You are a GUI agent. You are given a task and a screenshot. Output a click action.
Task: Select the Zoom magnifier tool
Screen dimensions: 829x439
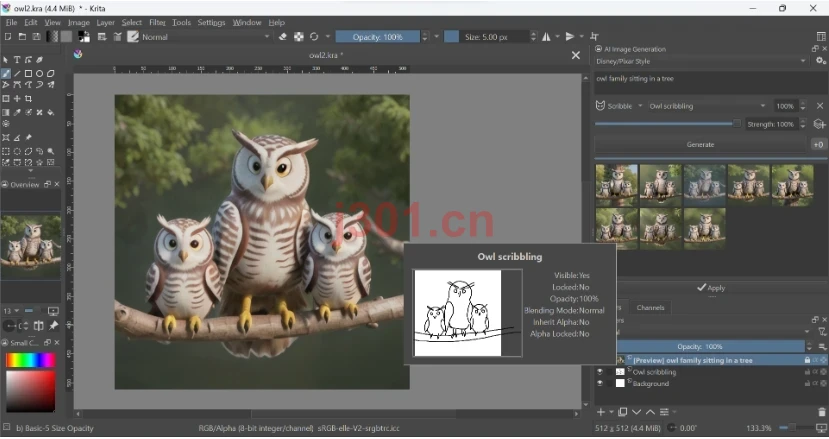pyautogui.click(x=51, y=151)
